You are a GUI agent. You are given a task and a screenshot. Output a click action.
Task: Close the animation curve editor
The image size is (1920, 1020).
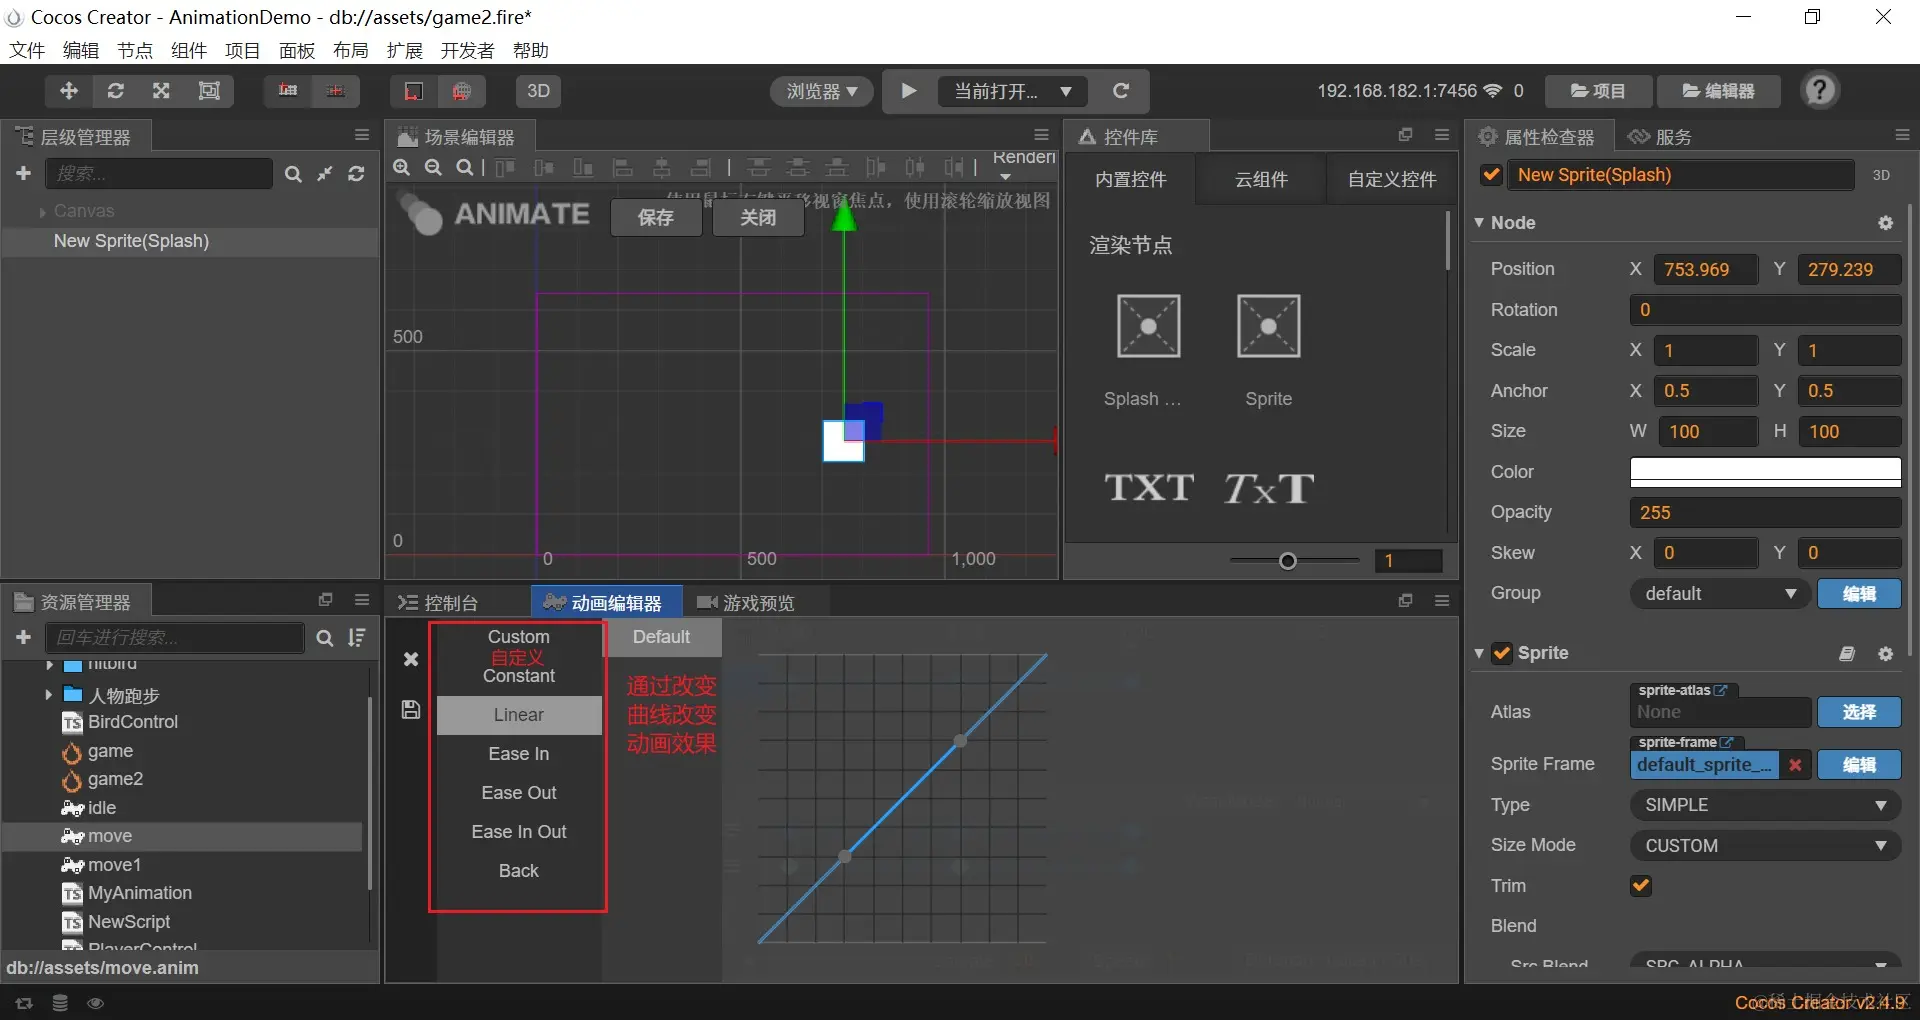click(x=410, y=659)
